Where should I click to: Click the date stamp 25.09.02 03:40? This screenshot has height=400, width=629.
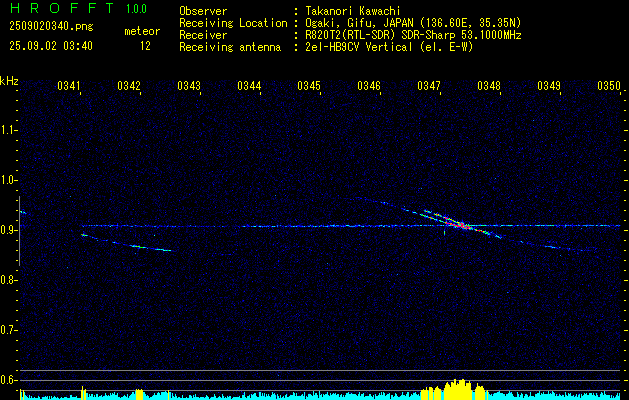(x=51, y=46)
